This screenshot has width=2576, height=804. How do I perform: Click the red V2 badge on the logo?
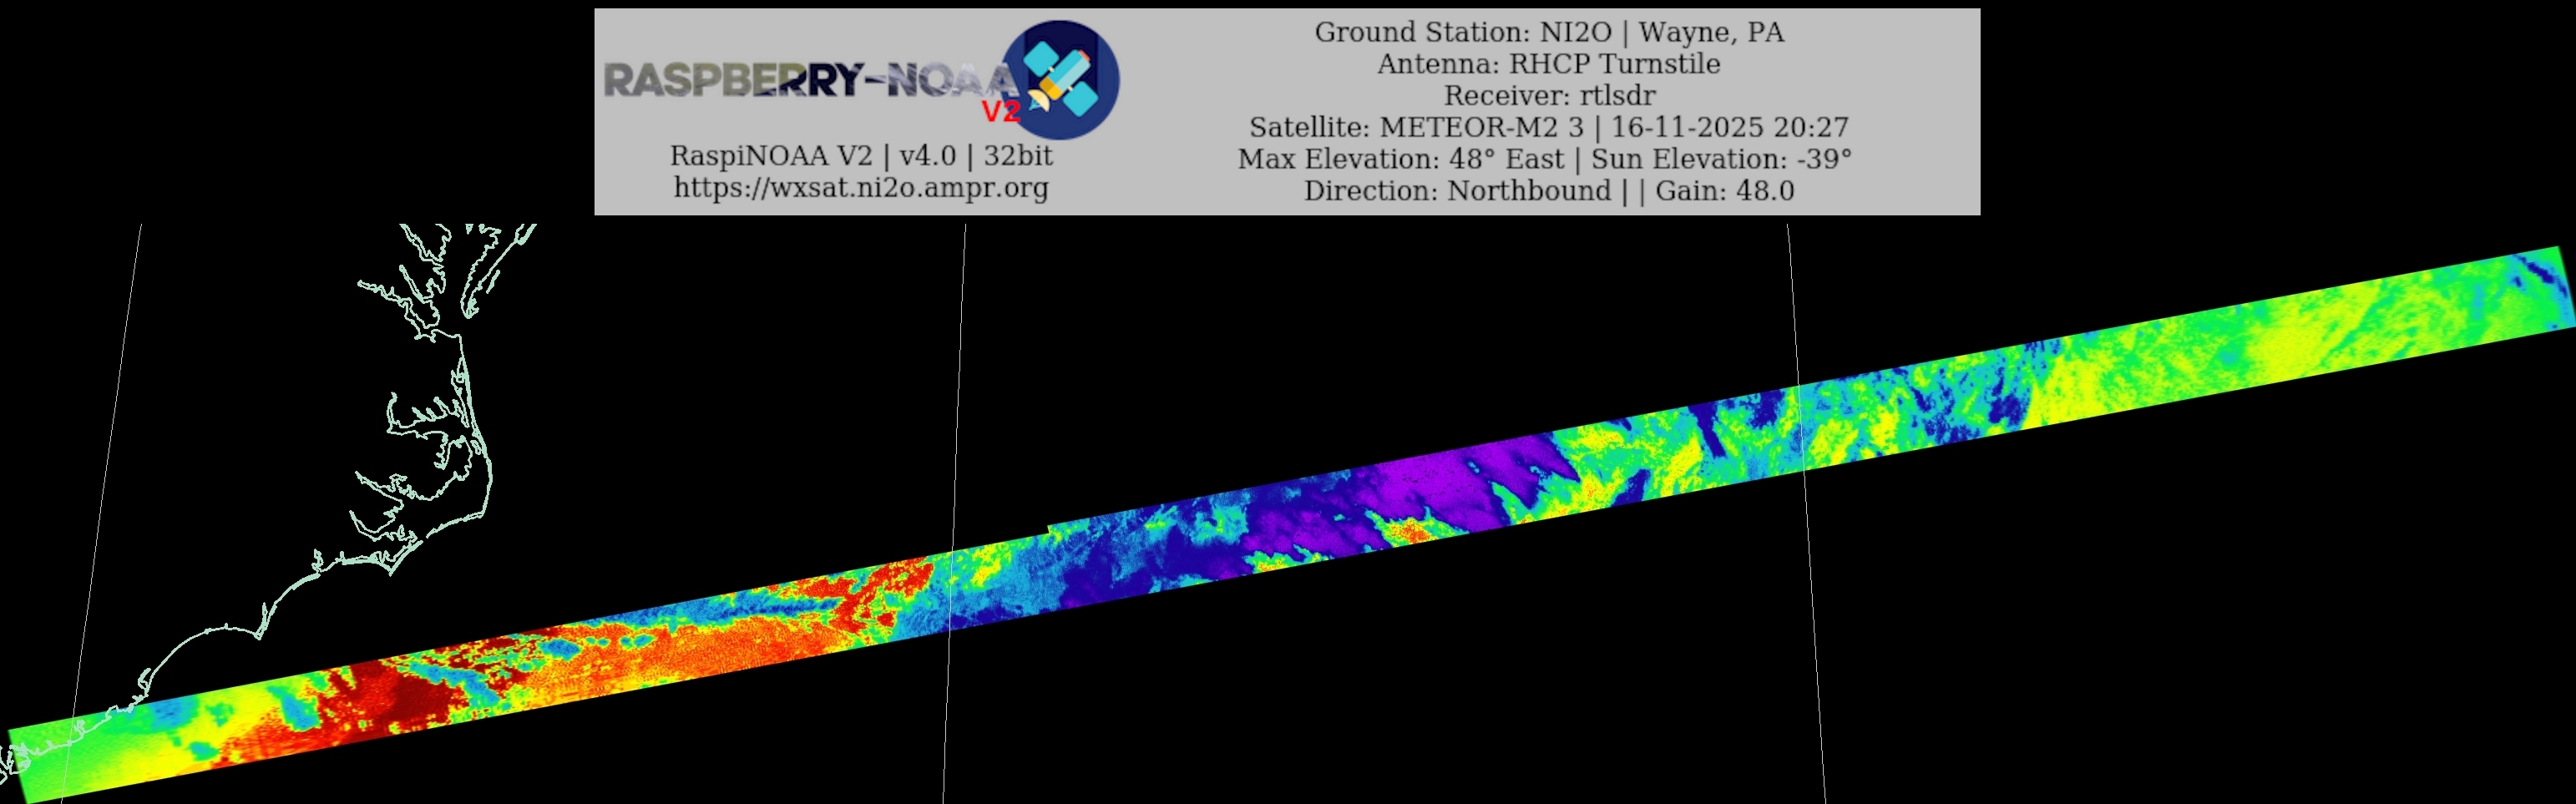pos(1000,111)
